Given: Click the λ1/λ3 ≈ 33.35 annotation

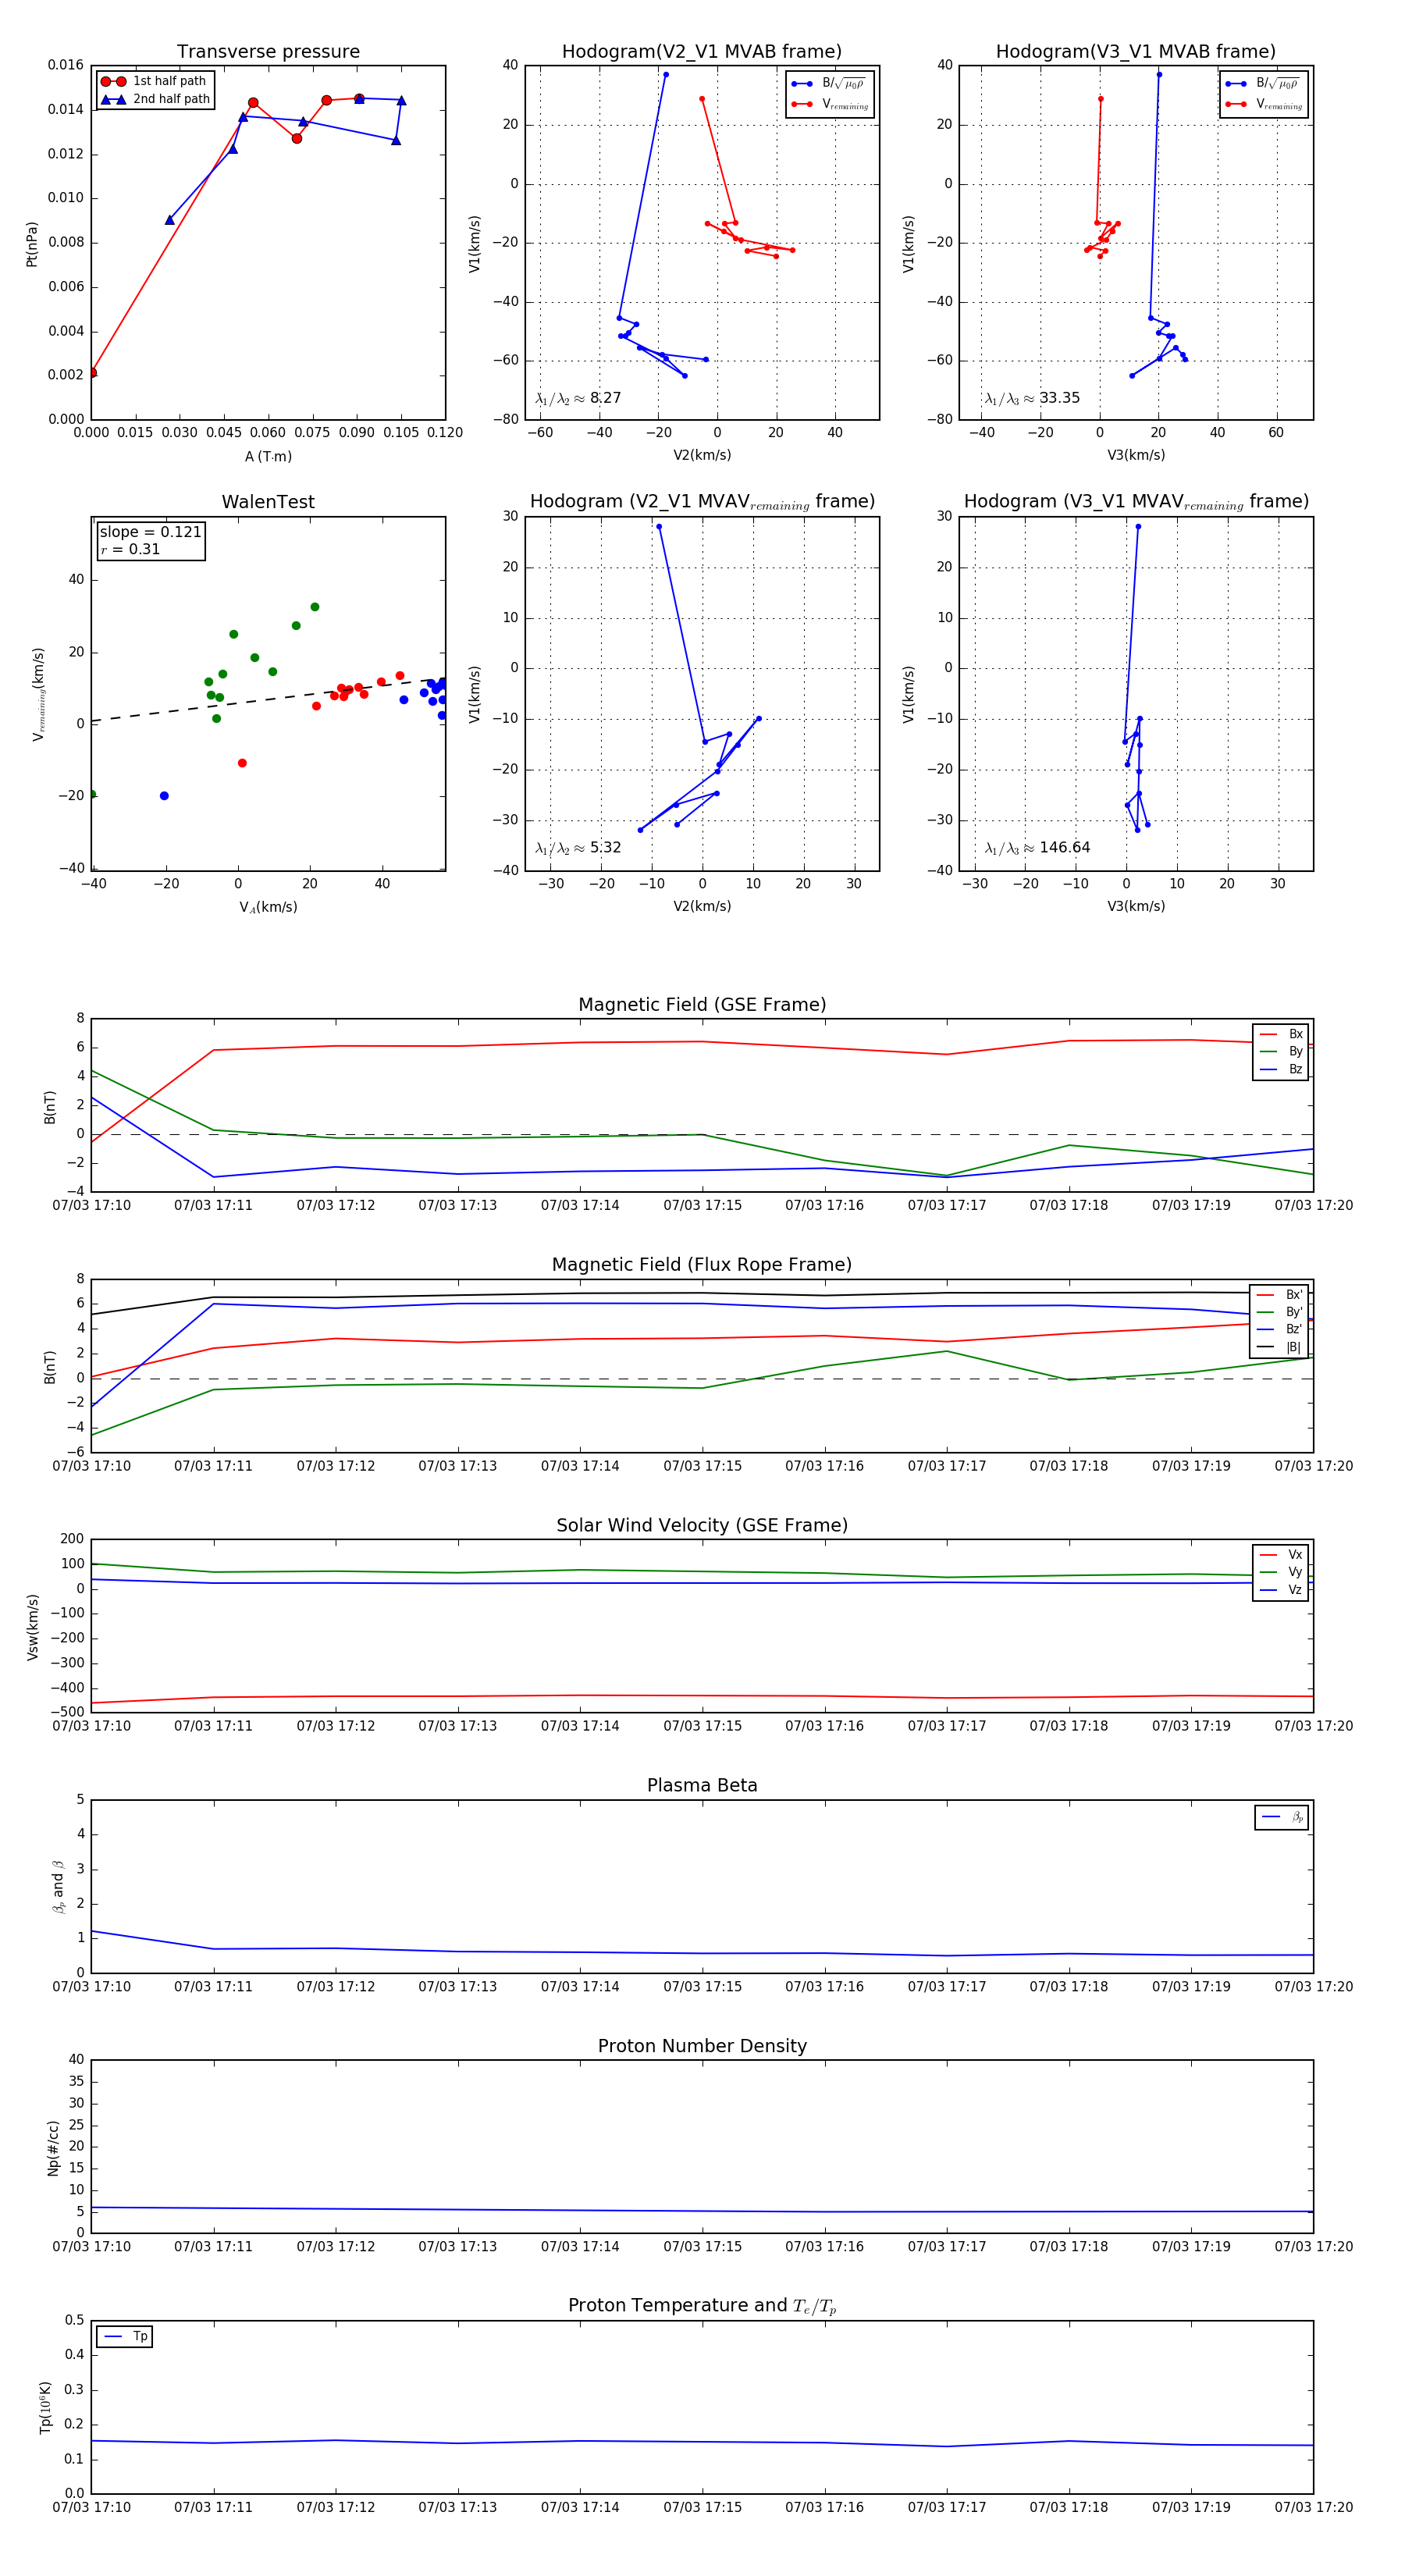Looking at the screenshot, I should pos(1032,398).
